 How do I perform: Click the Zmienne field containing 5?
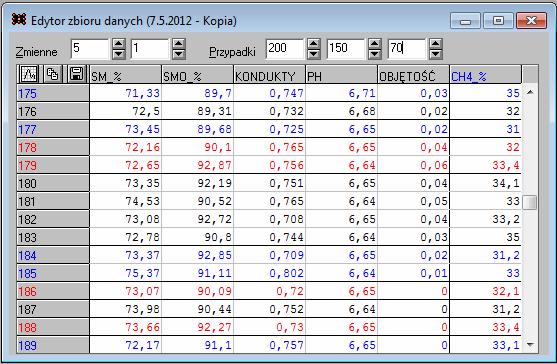(90, 49)
